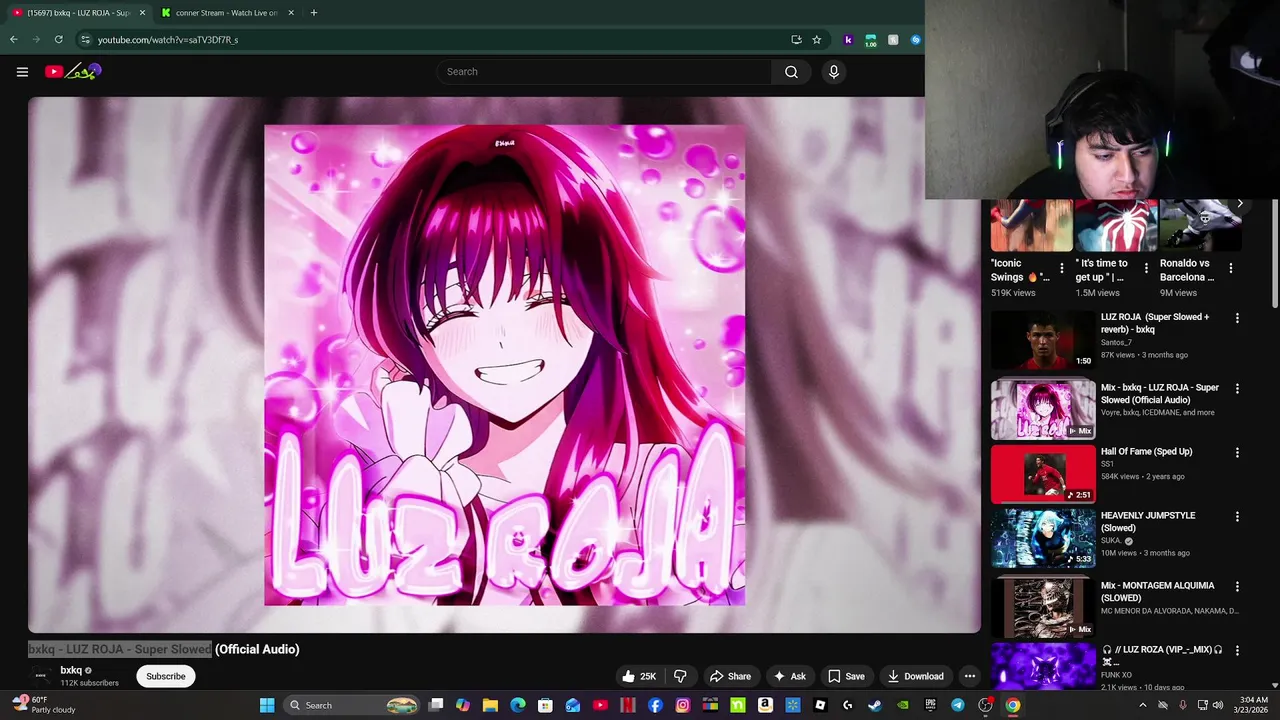Open menu for HEAVENLY JUMPSTYLE video
Viewport: 1280px width, 720px height.
1237,517
